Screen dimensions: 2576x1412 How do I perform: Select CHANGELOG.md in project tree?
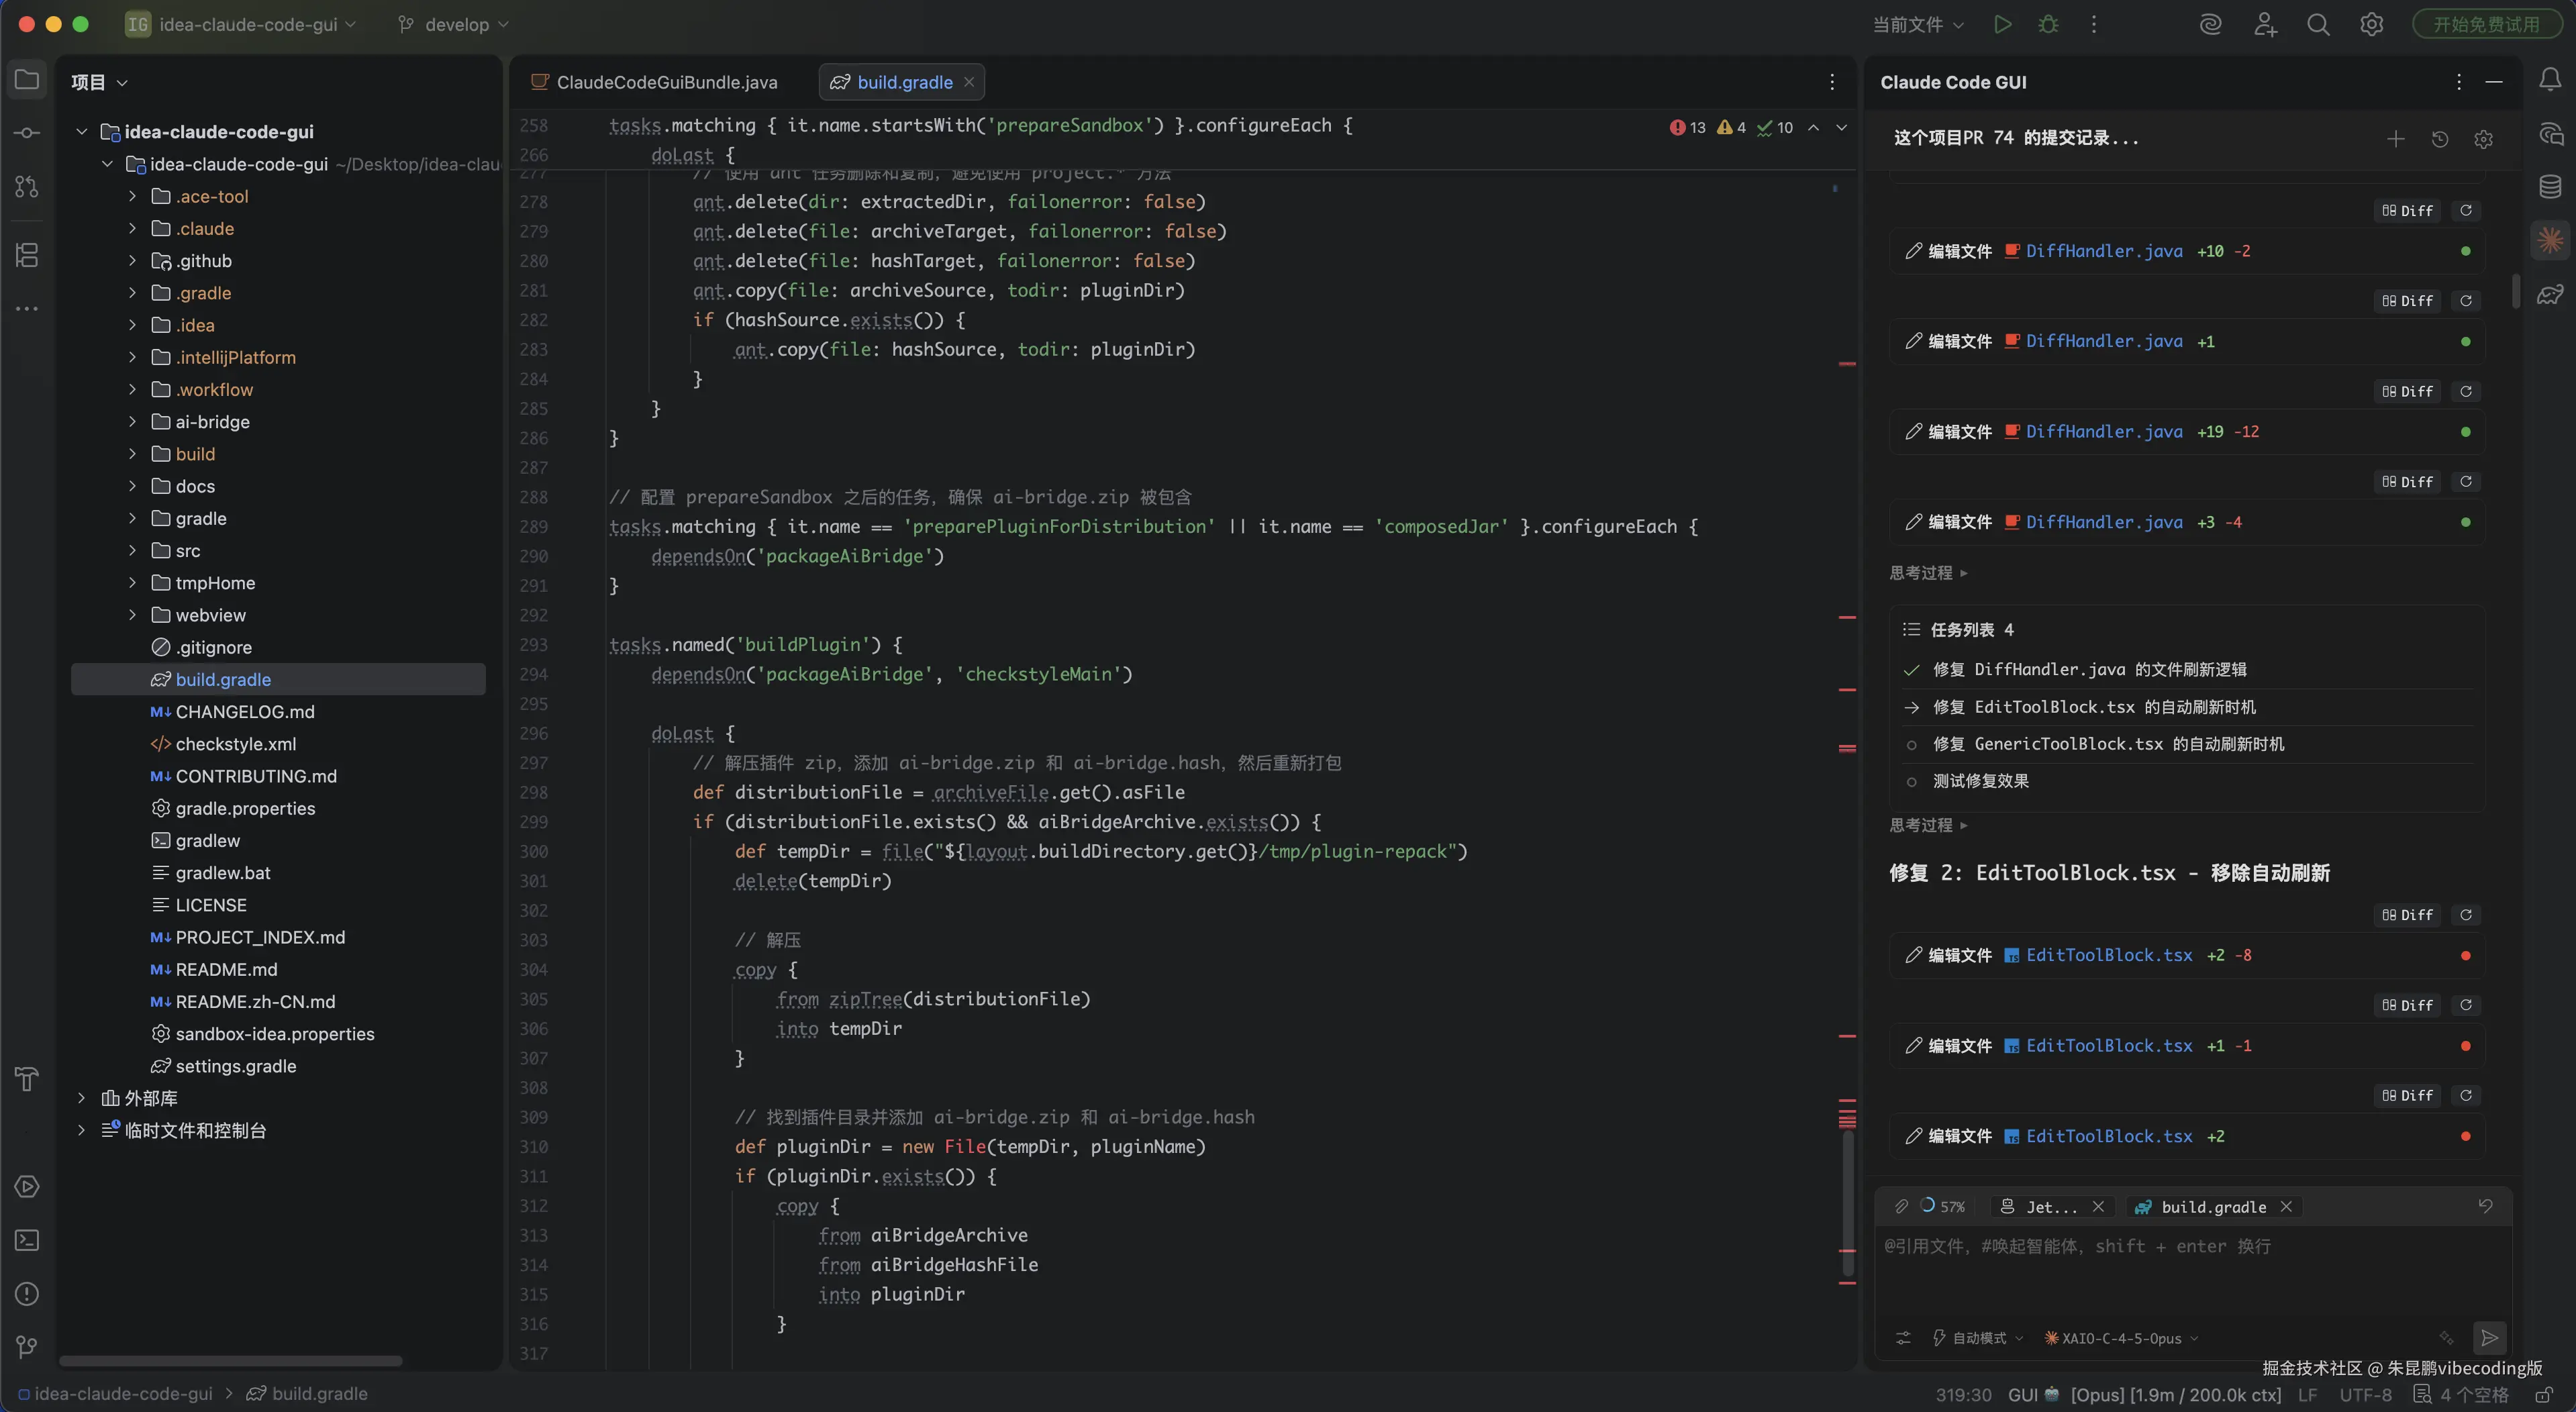(x=244, y=712)
